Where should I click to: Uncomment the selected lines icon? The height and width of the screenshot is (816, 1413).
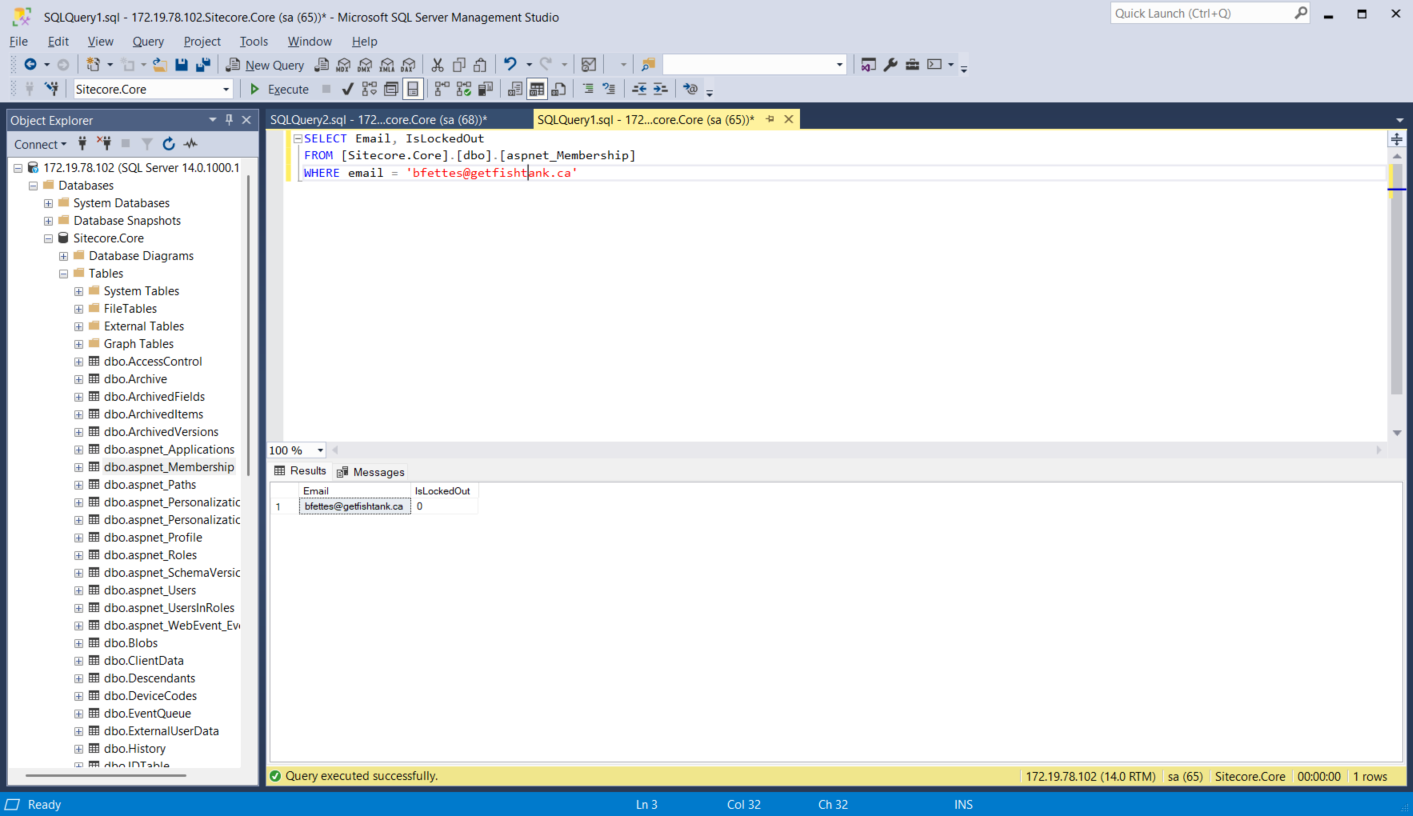(608, 89)
